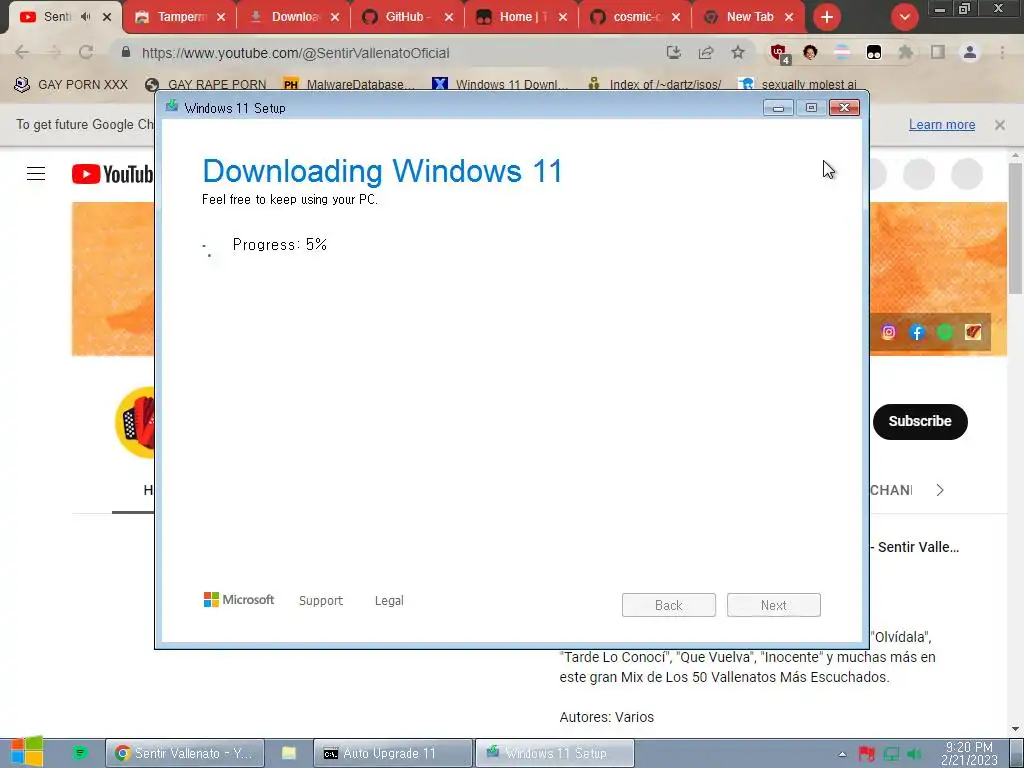1024x768 pixels.
Task: Open Windows 11 Downl... bookmark
Action: tap(500, 84)
